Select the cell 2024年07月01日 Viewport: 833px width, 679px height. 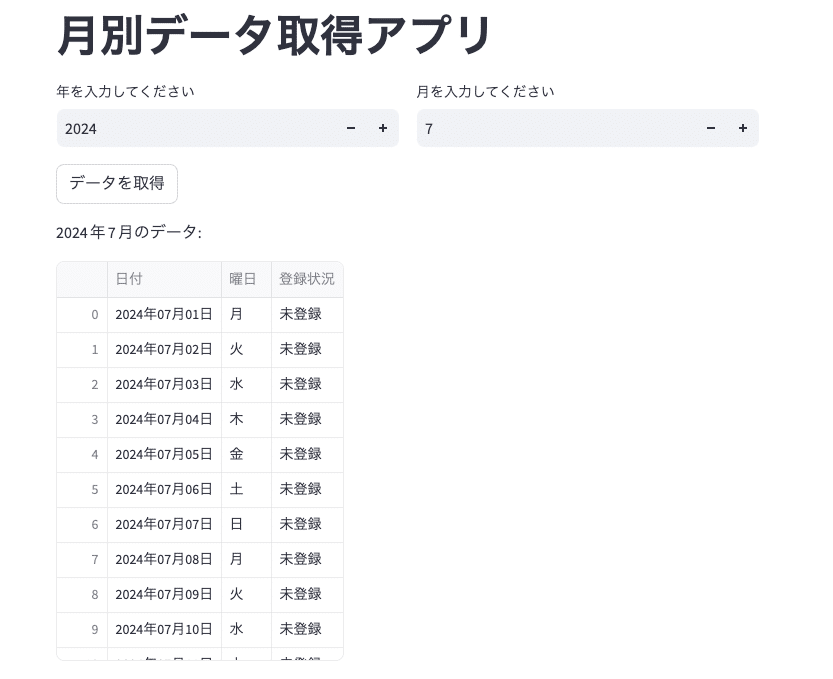click(x=164, y=315)
